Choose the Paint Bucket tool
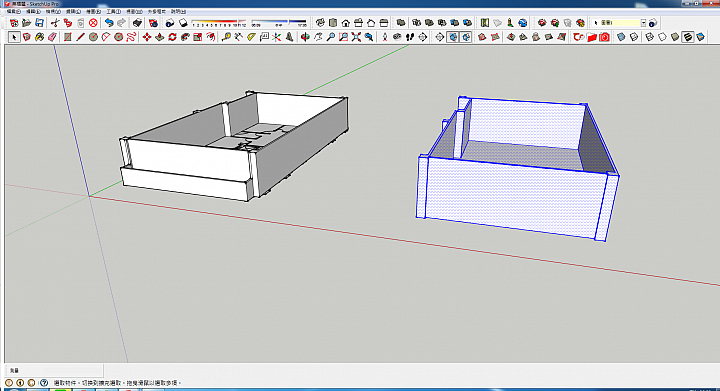Viewport: 720px width, 391px height. tap(39, 37)
